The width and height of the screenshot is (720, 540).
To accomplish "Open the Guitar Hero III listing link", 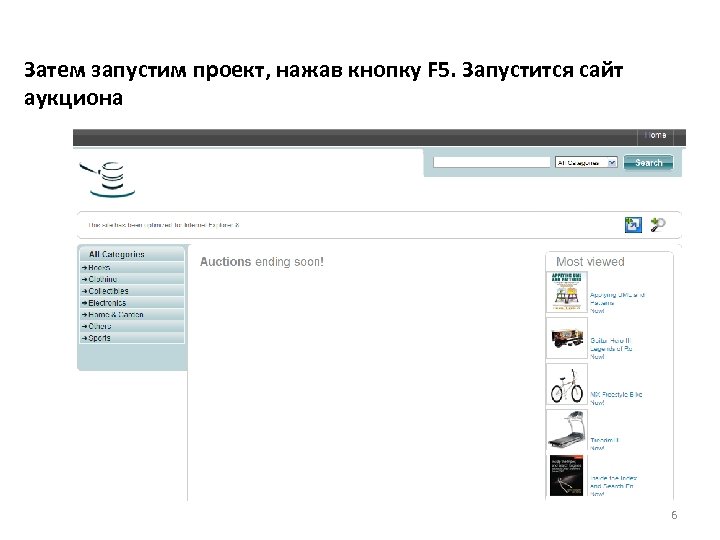I will [611, 345].
